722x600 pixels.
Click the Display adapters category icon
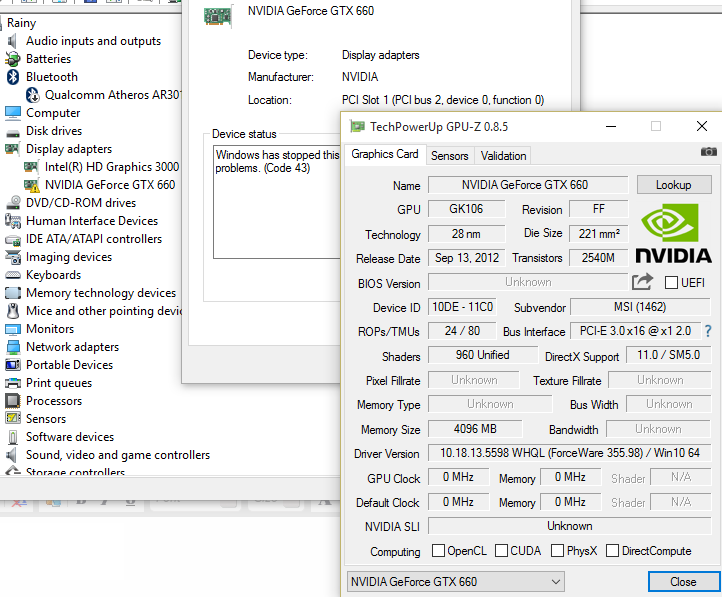[12, 149]
